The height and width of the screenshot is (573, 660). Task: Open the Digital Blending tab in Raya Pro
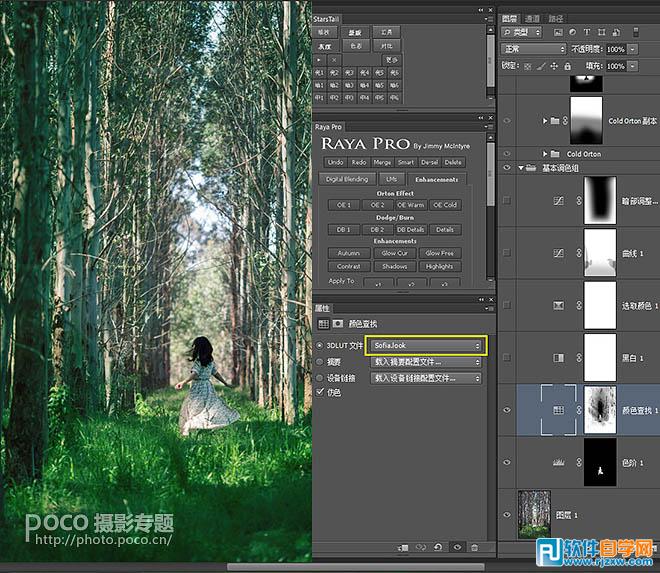(x=347, y=179)
